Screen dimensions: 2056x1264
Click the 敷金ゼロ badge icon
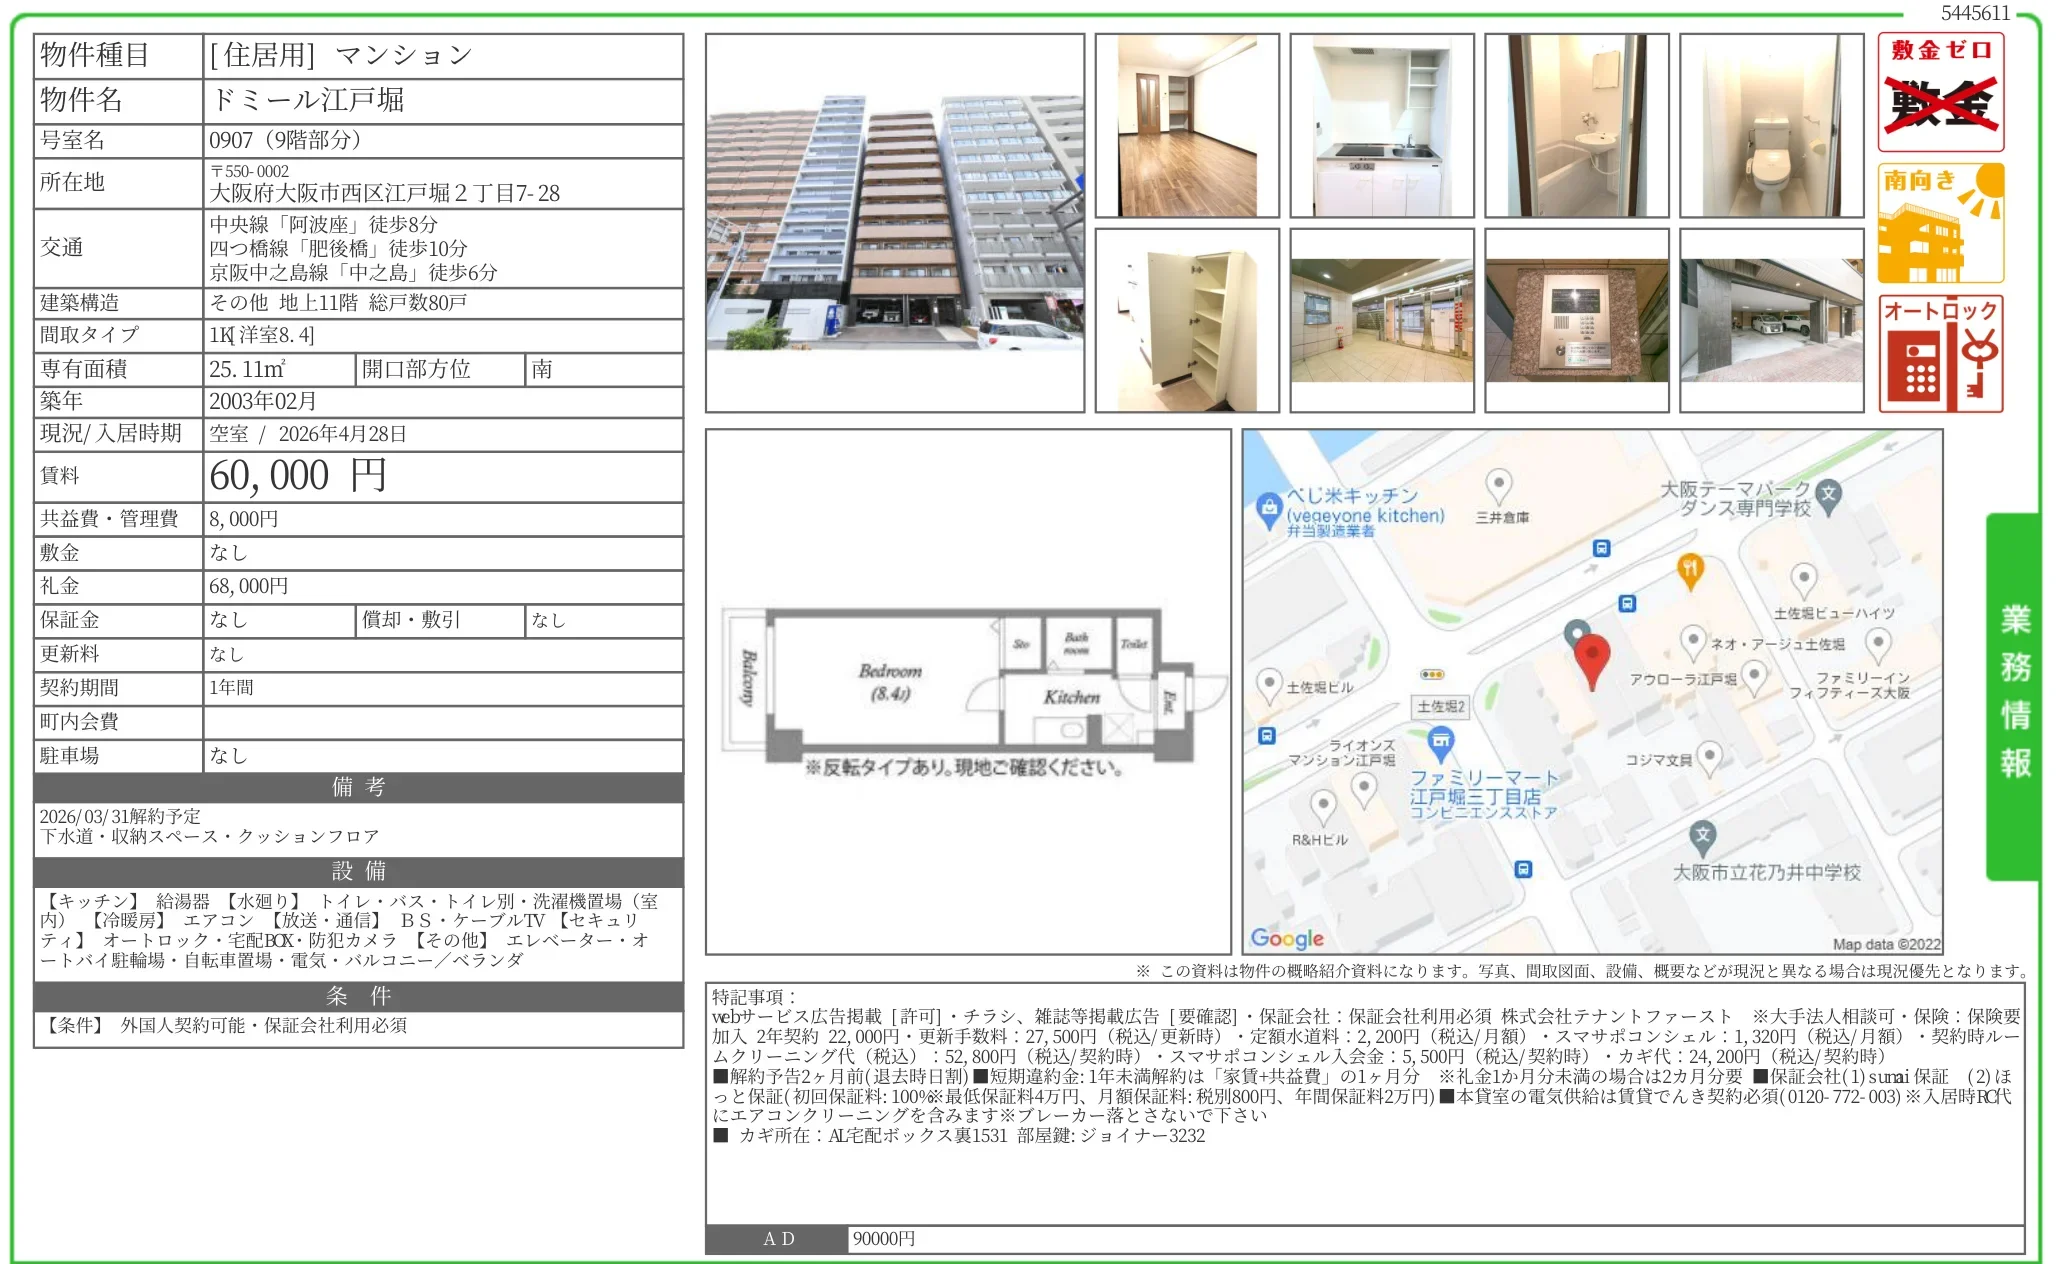pos(1940,92)
